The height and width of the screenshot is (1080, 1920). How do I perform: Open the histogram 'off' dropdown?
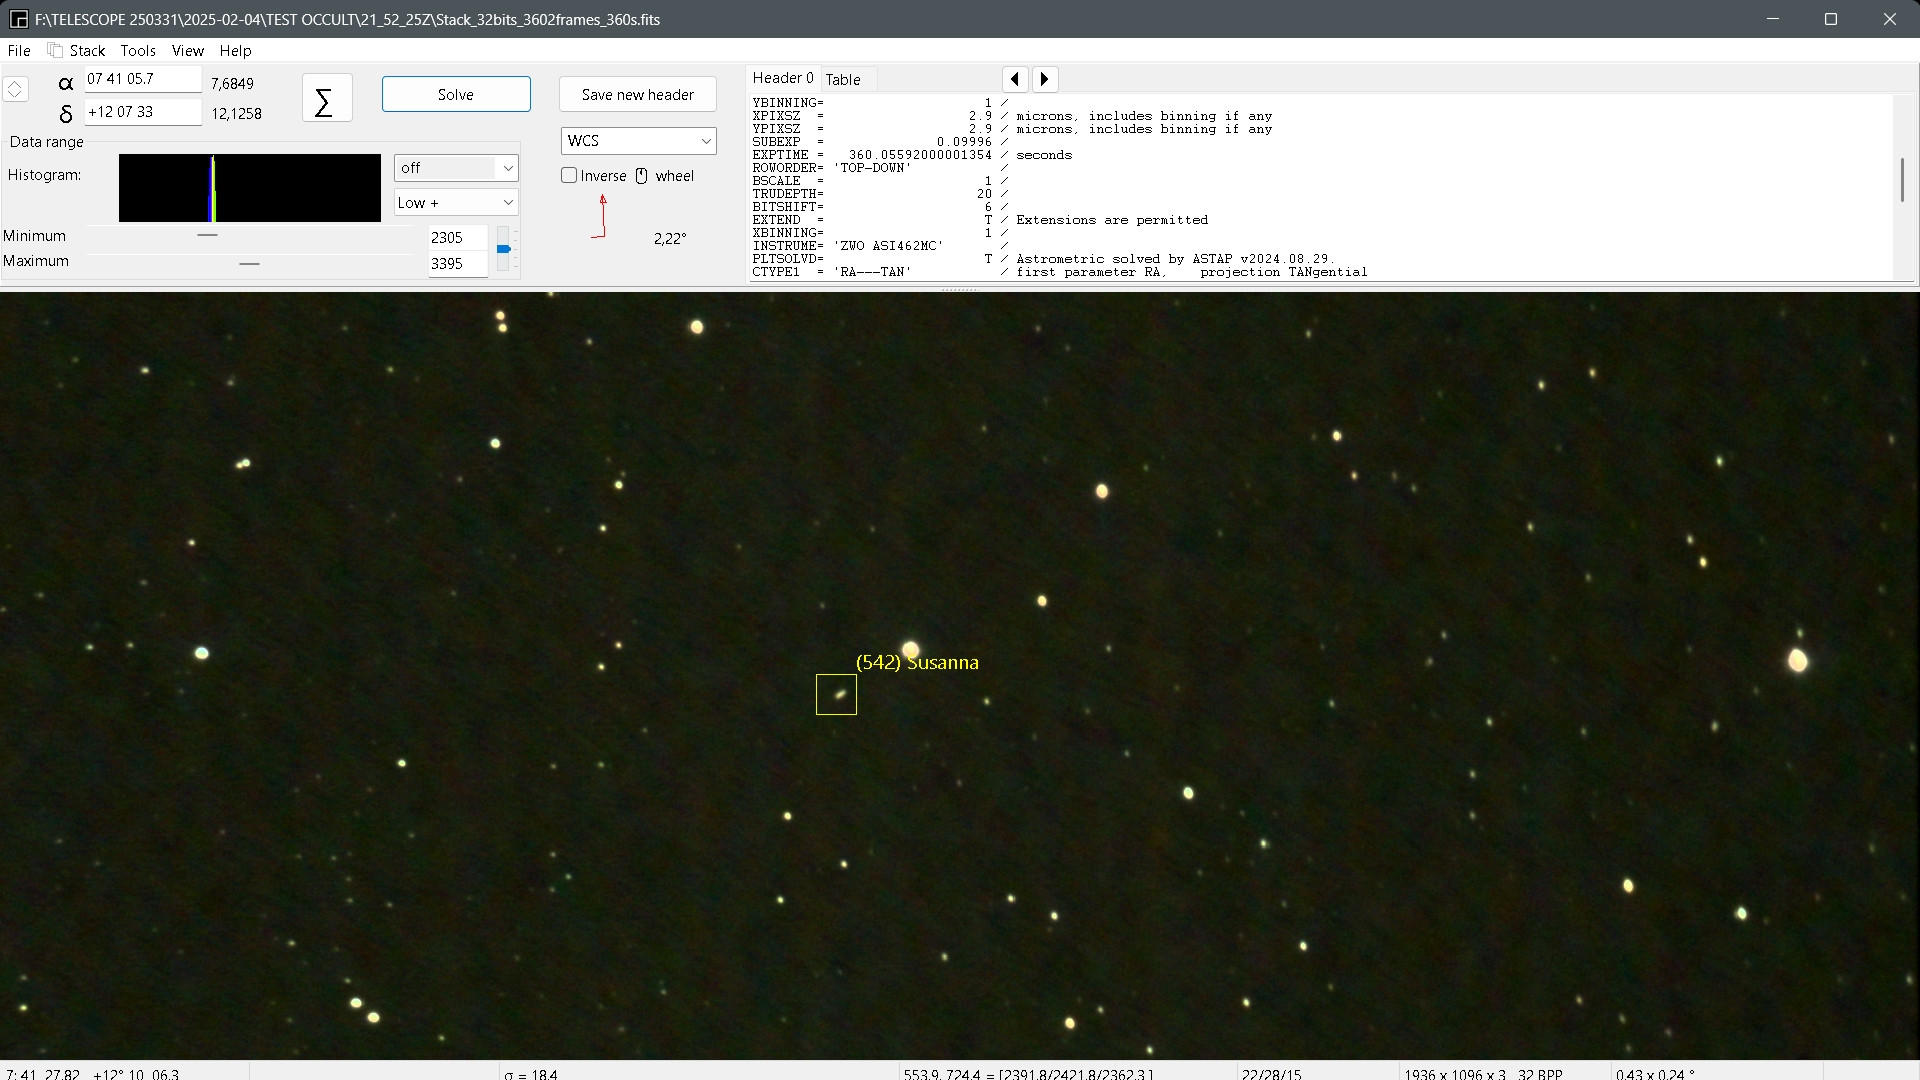pos(456,168)
